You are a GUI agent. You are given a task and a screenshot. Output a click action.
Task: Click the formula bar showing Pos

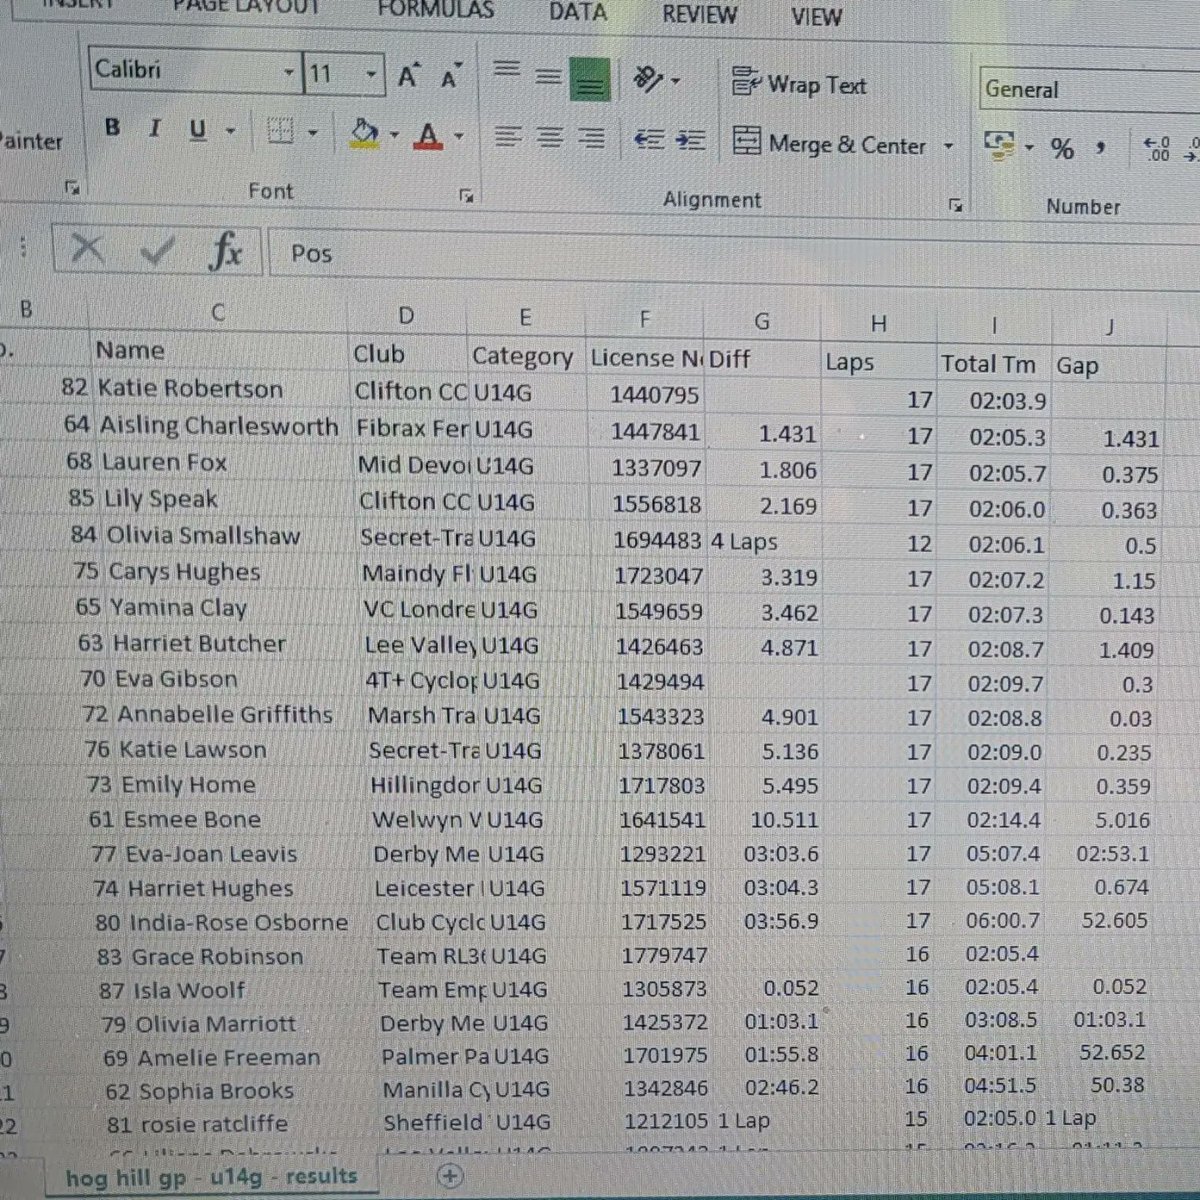coord(735,259)
